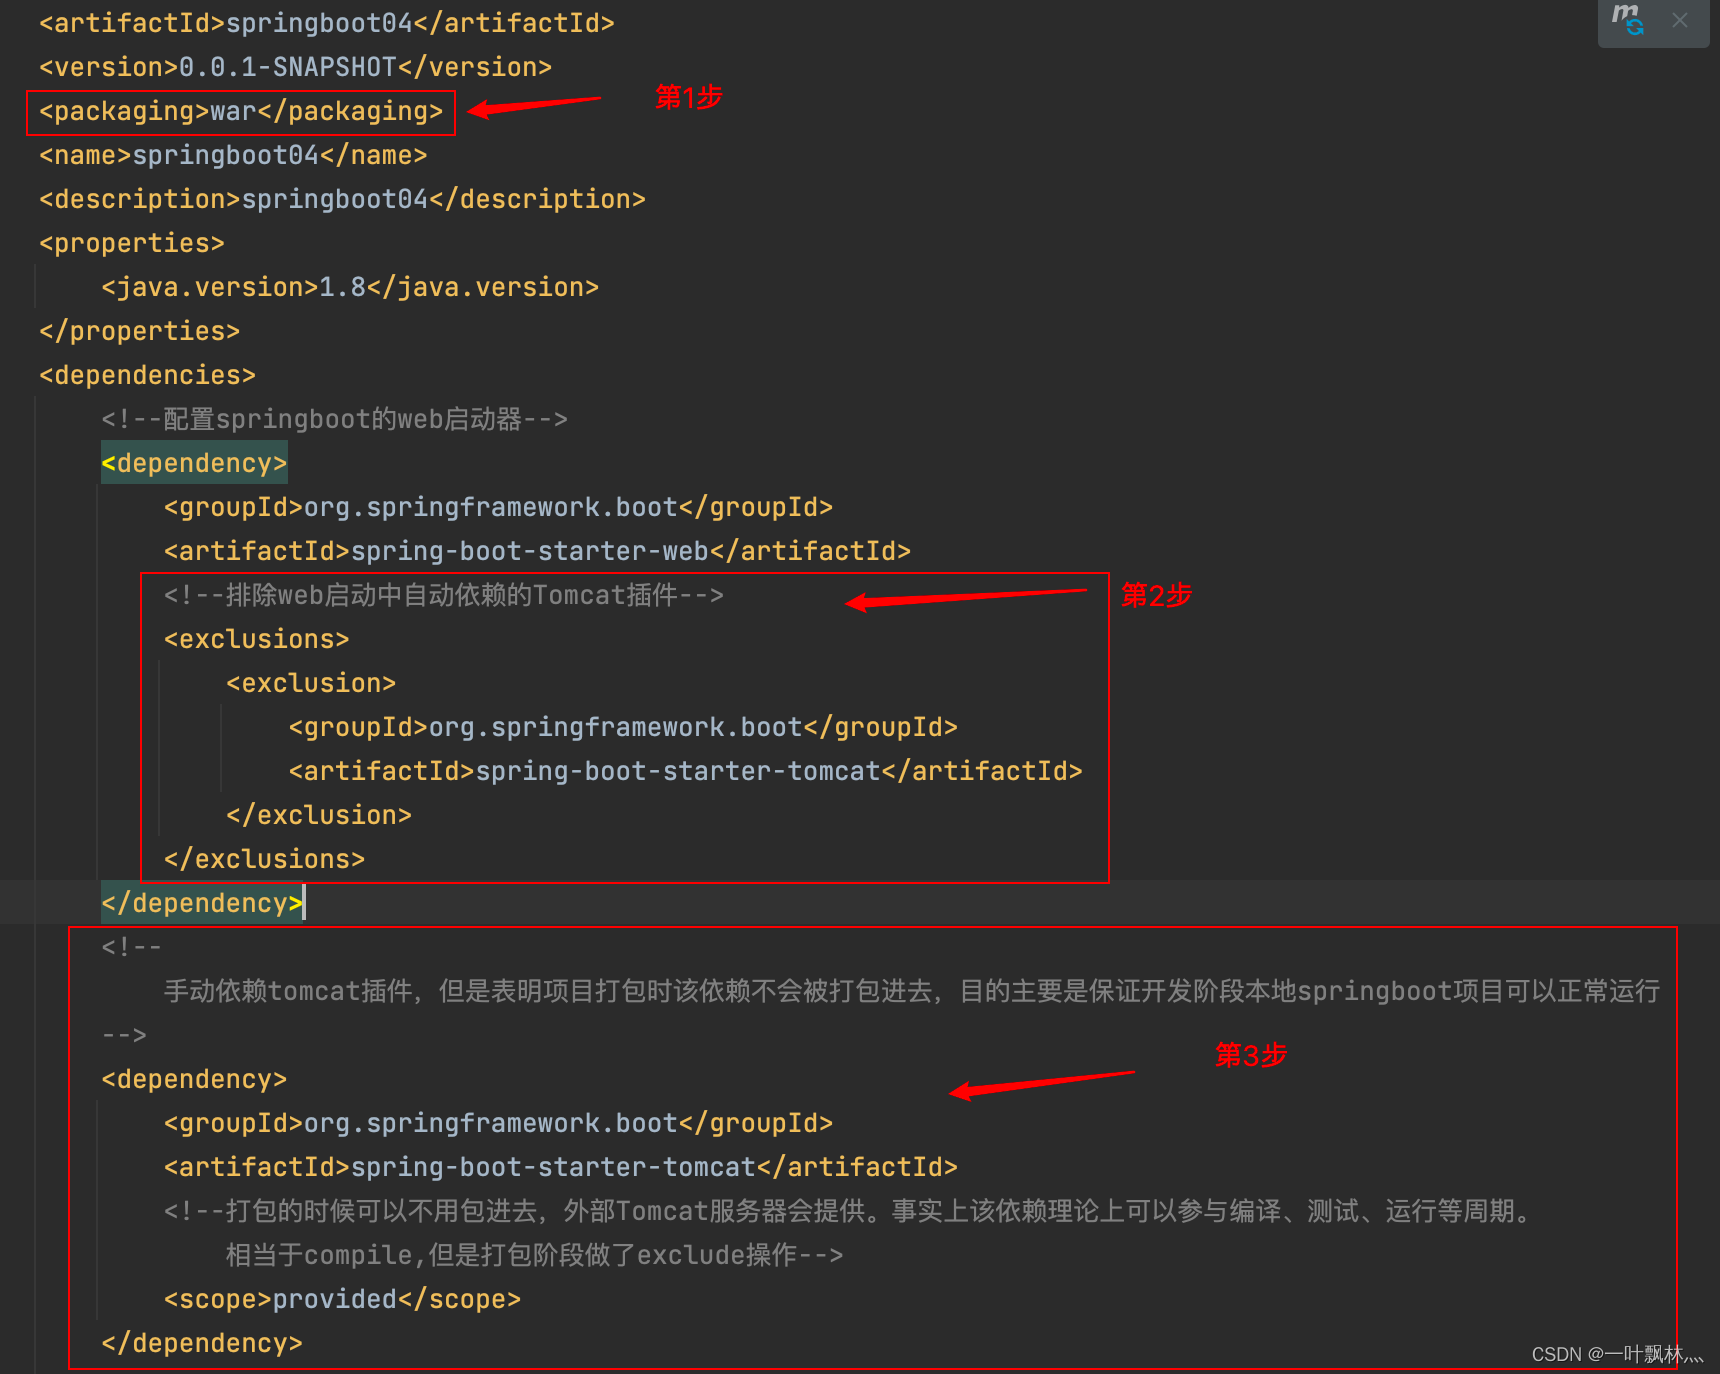This screenshot has width=1720, height=1374.
Task: Click the highlighted <dependency> opening tag
Action: (x=194, y=462)
